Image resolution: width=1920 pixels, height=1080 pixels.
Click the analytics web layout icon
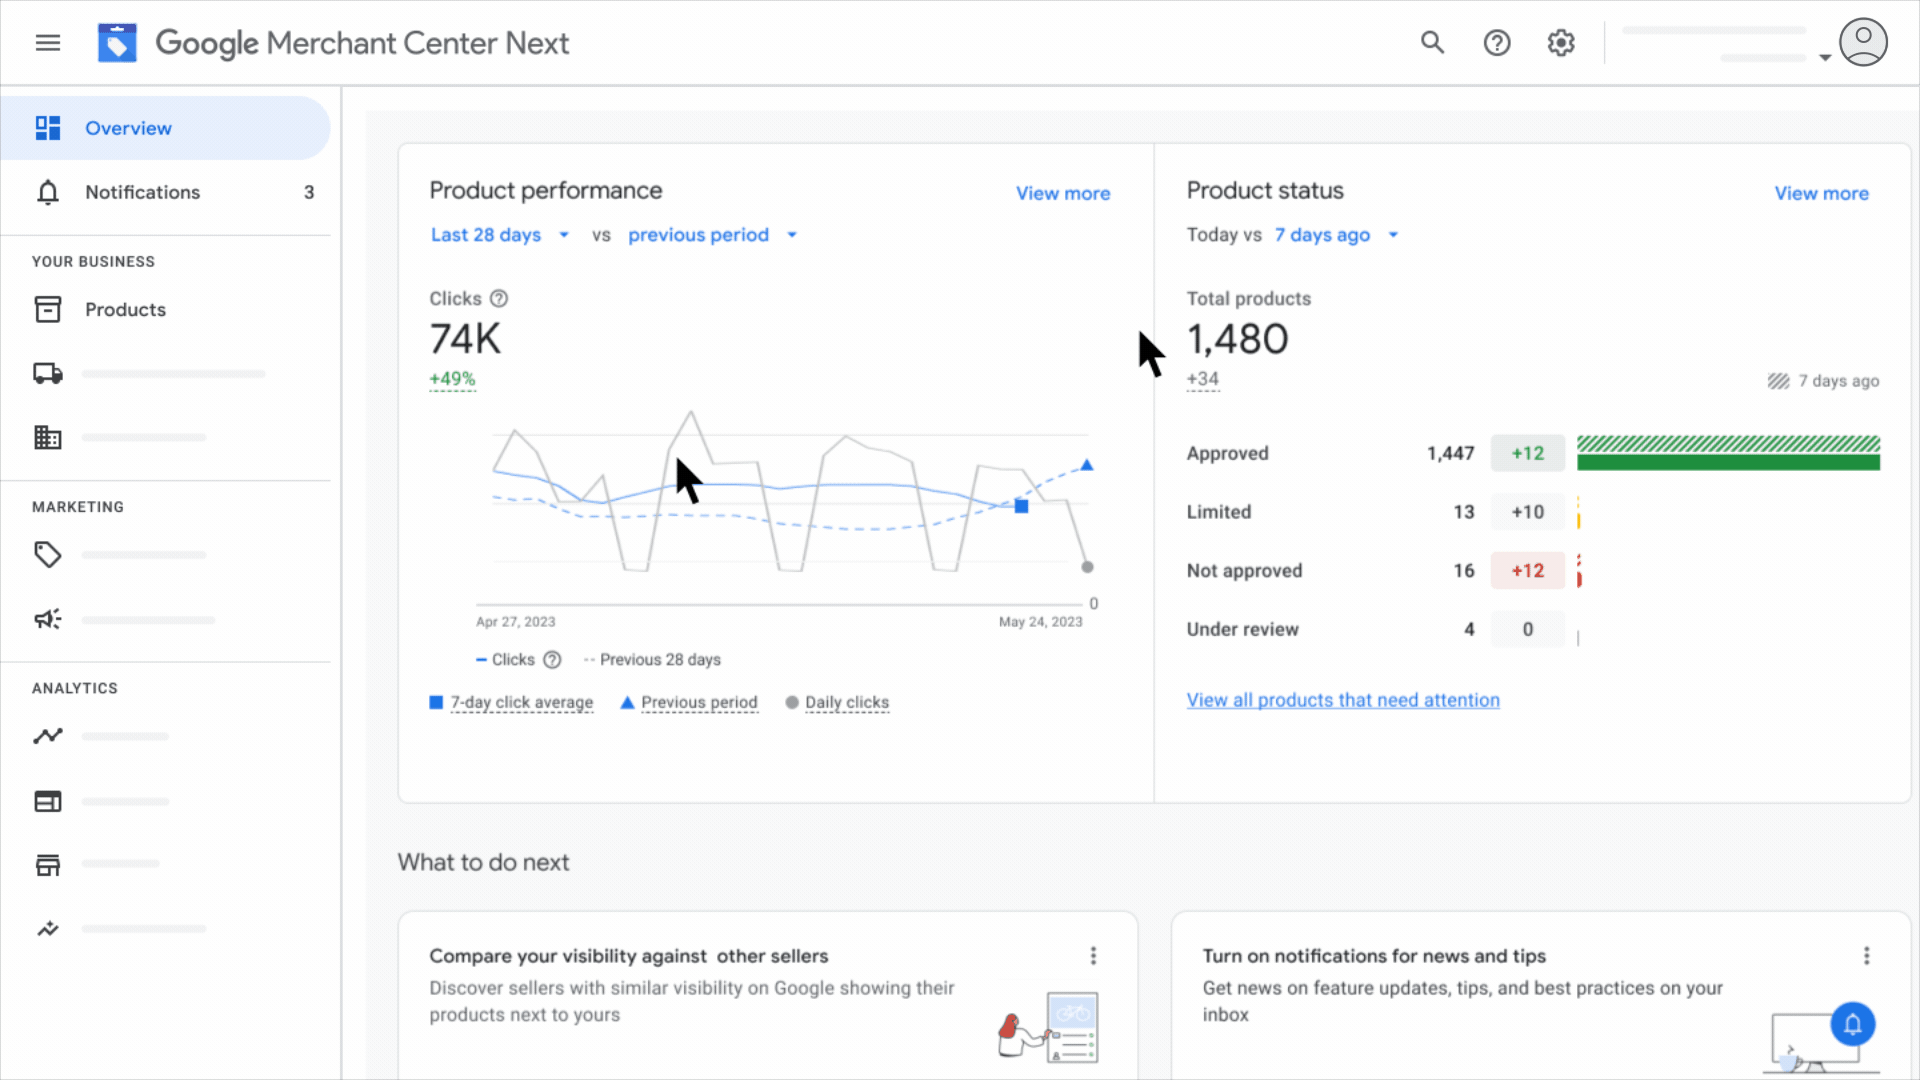[x=48, y=801]
